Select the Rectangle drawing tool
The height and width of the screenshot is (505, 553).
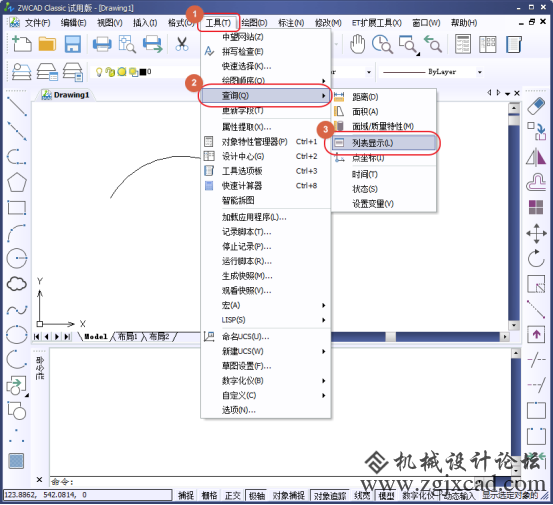17,208
